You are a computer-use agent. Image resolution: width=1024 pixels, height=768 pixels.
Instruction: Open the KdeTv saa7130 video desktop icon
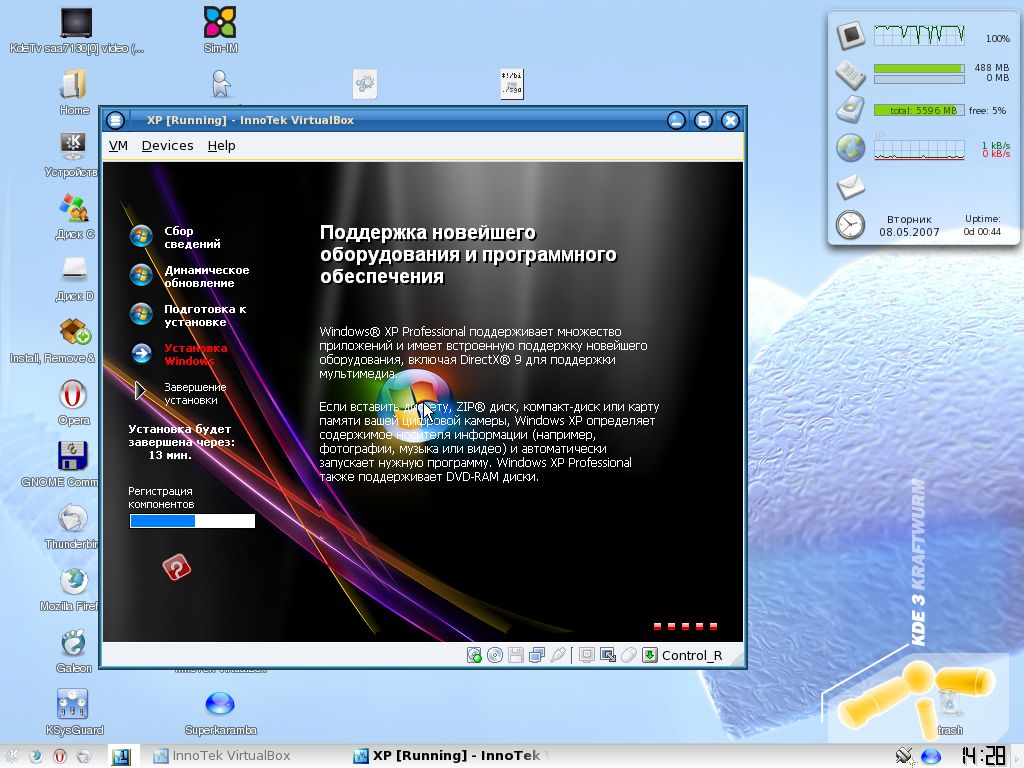(76, 29)
